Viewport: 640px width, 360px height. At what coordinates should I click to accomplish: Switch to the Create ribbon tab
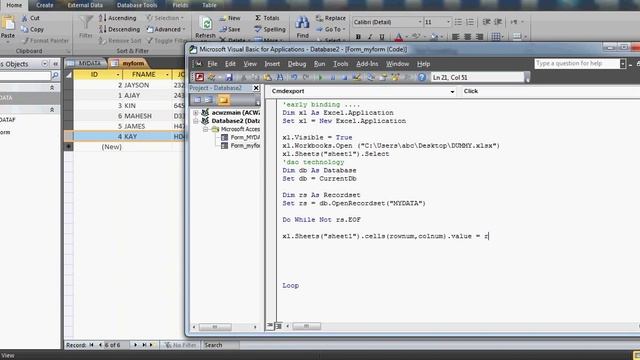[45, 5]
